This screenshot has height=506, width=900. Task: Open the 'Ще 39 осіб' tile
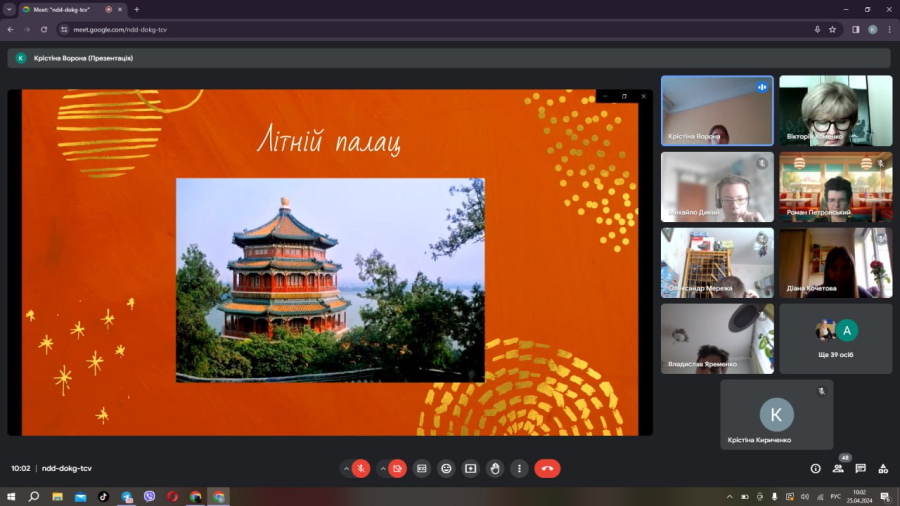pos(836,339)
